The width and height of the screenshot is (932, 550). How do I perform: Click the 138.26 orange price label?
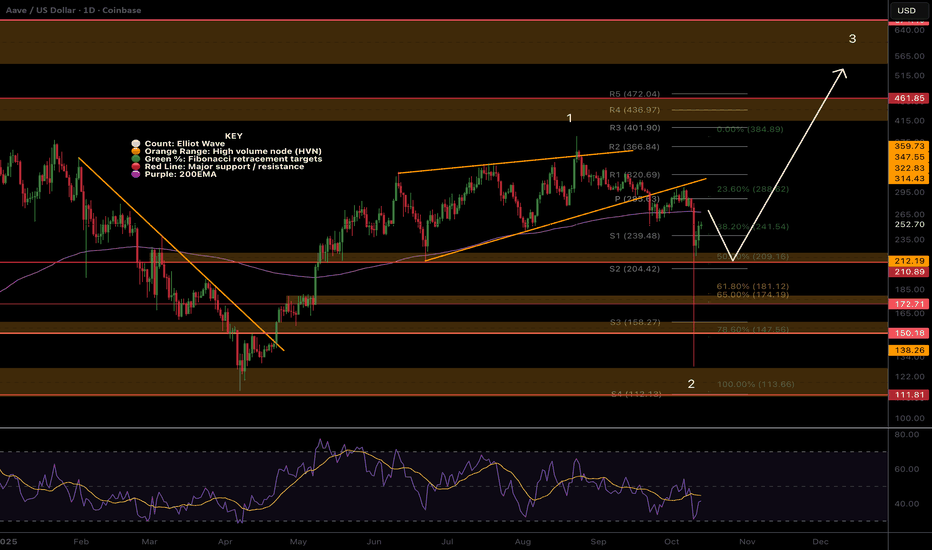(x=908, y=351)
